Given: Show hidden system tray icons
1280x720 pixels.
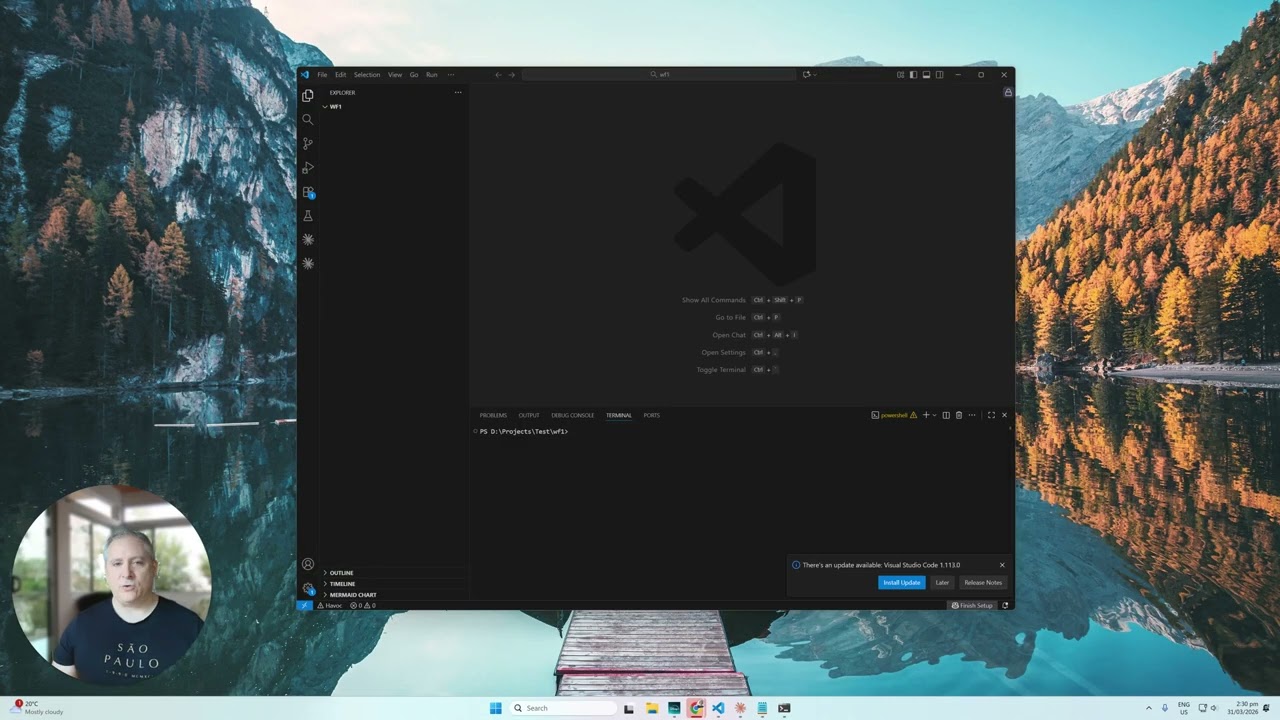Looking at the screenshot, I should click(1148, 708).
